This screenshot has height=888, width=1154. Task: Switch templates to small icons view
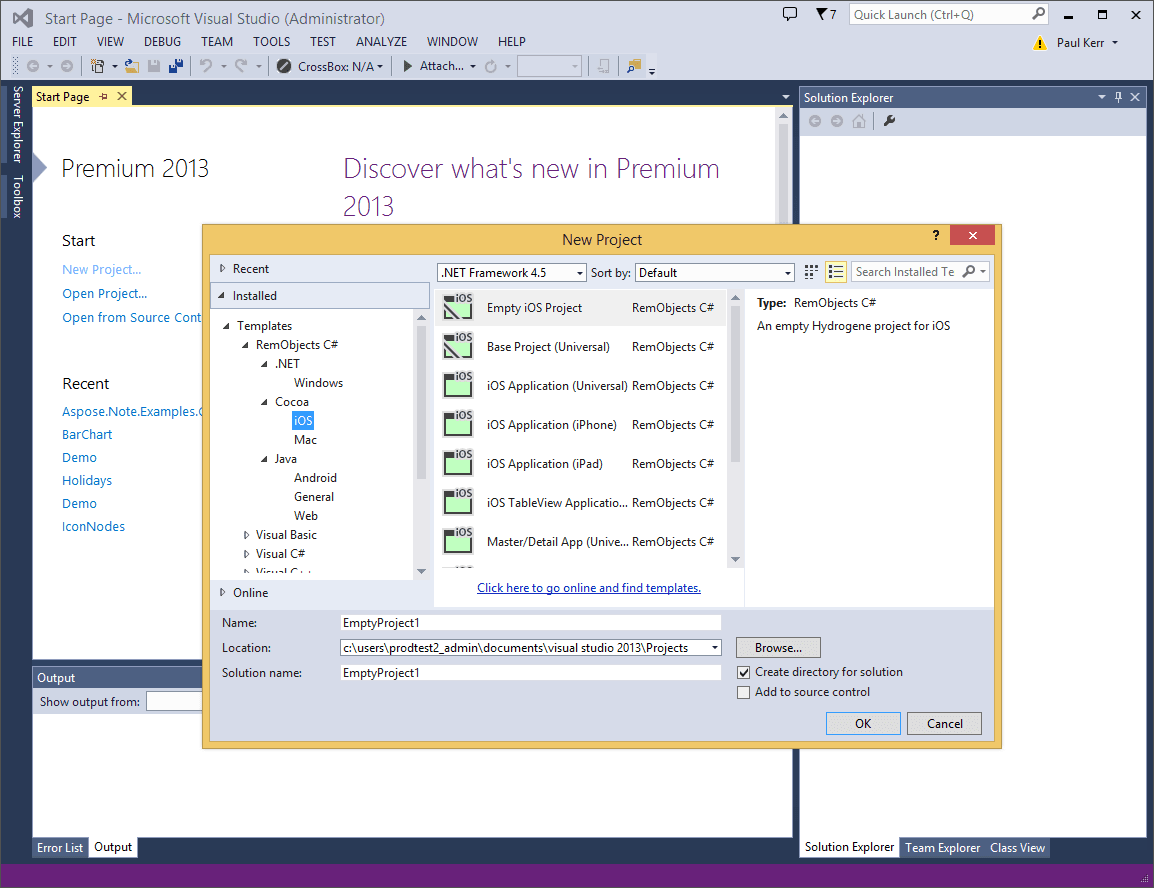[x=811, y=272]
